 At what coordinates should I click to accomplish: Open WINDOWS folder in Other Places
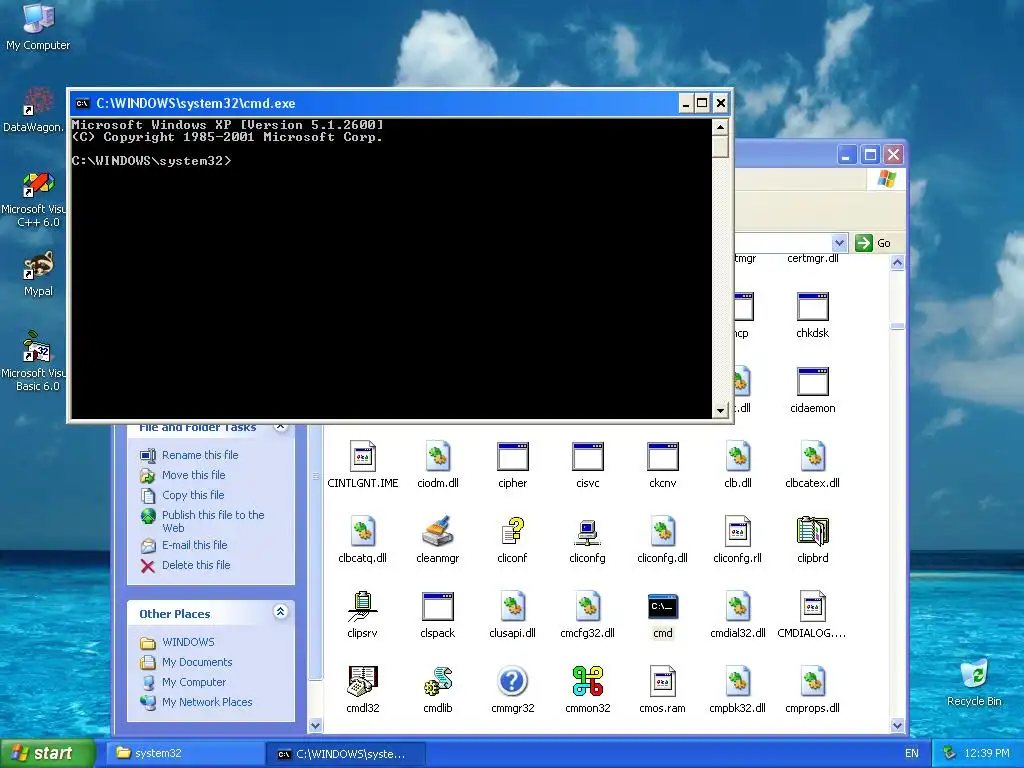click(188, 642)
